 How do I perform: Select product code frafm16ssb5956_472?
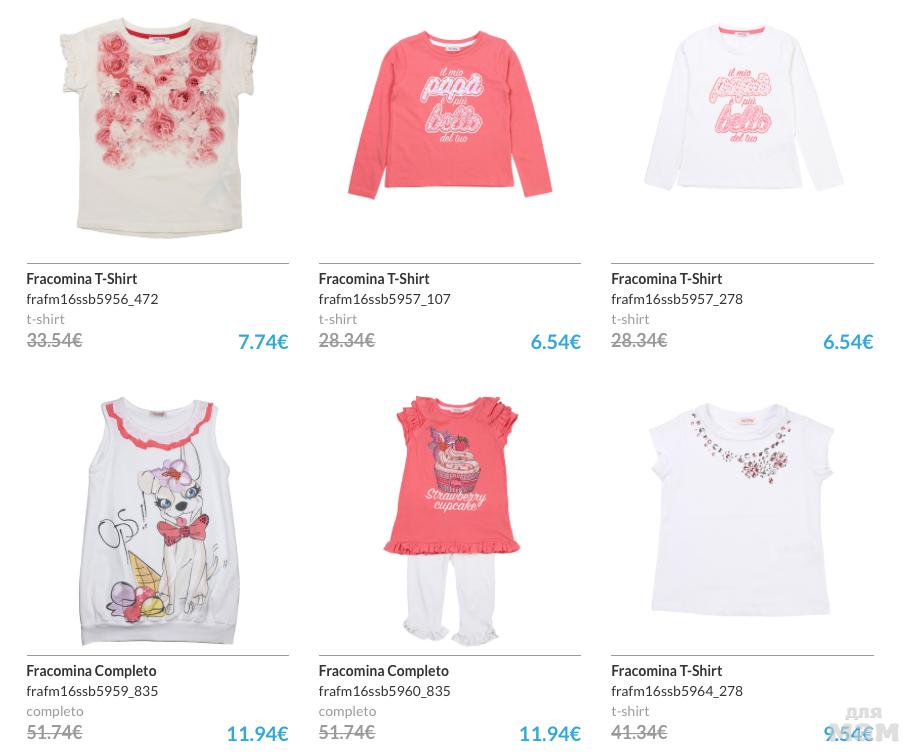[92, 299]
